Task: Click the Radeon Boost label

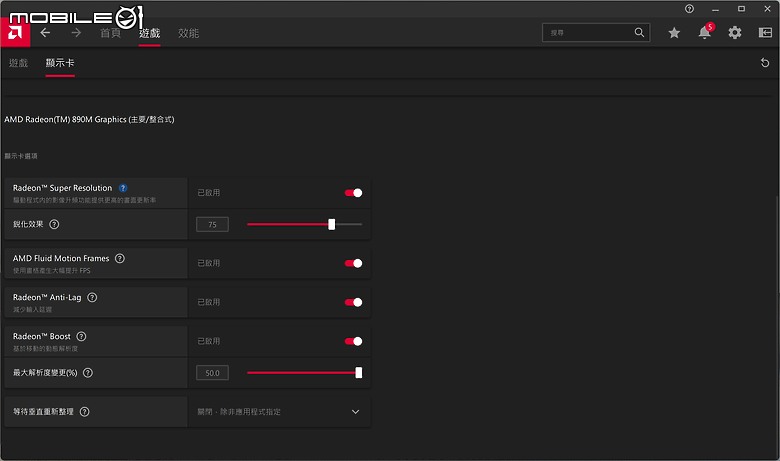Action: click(42, 337)
